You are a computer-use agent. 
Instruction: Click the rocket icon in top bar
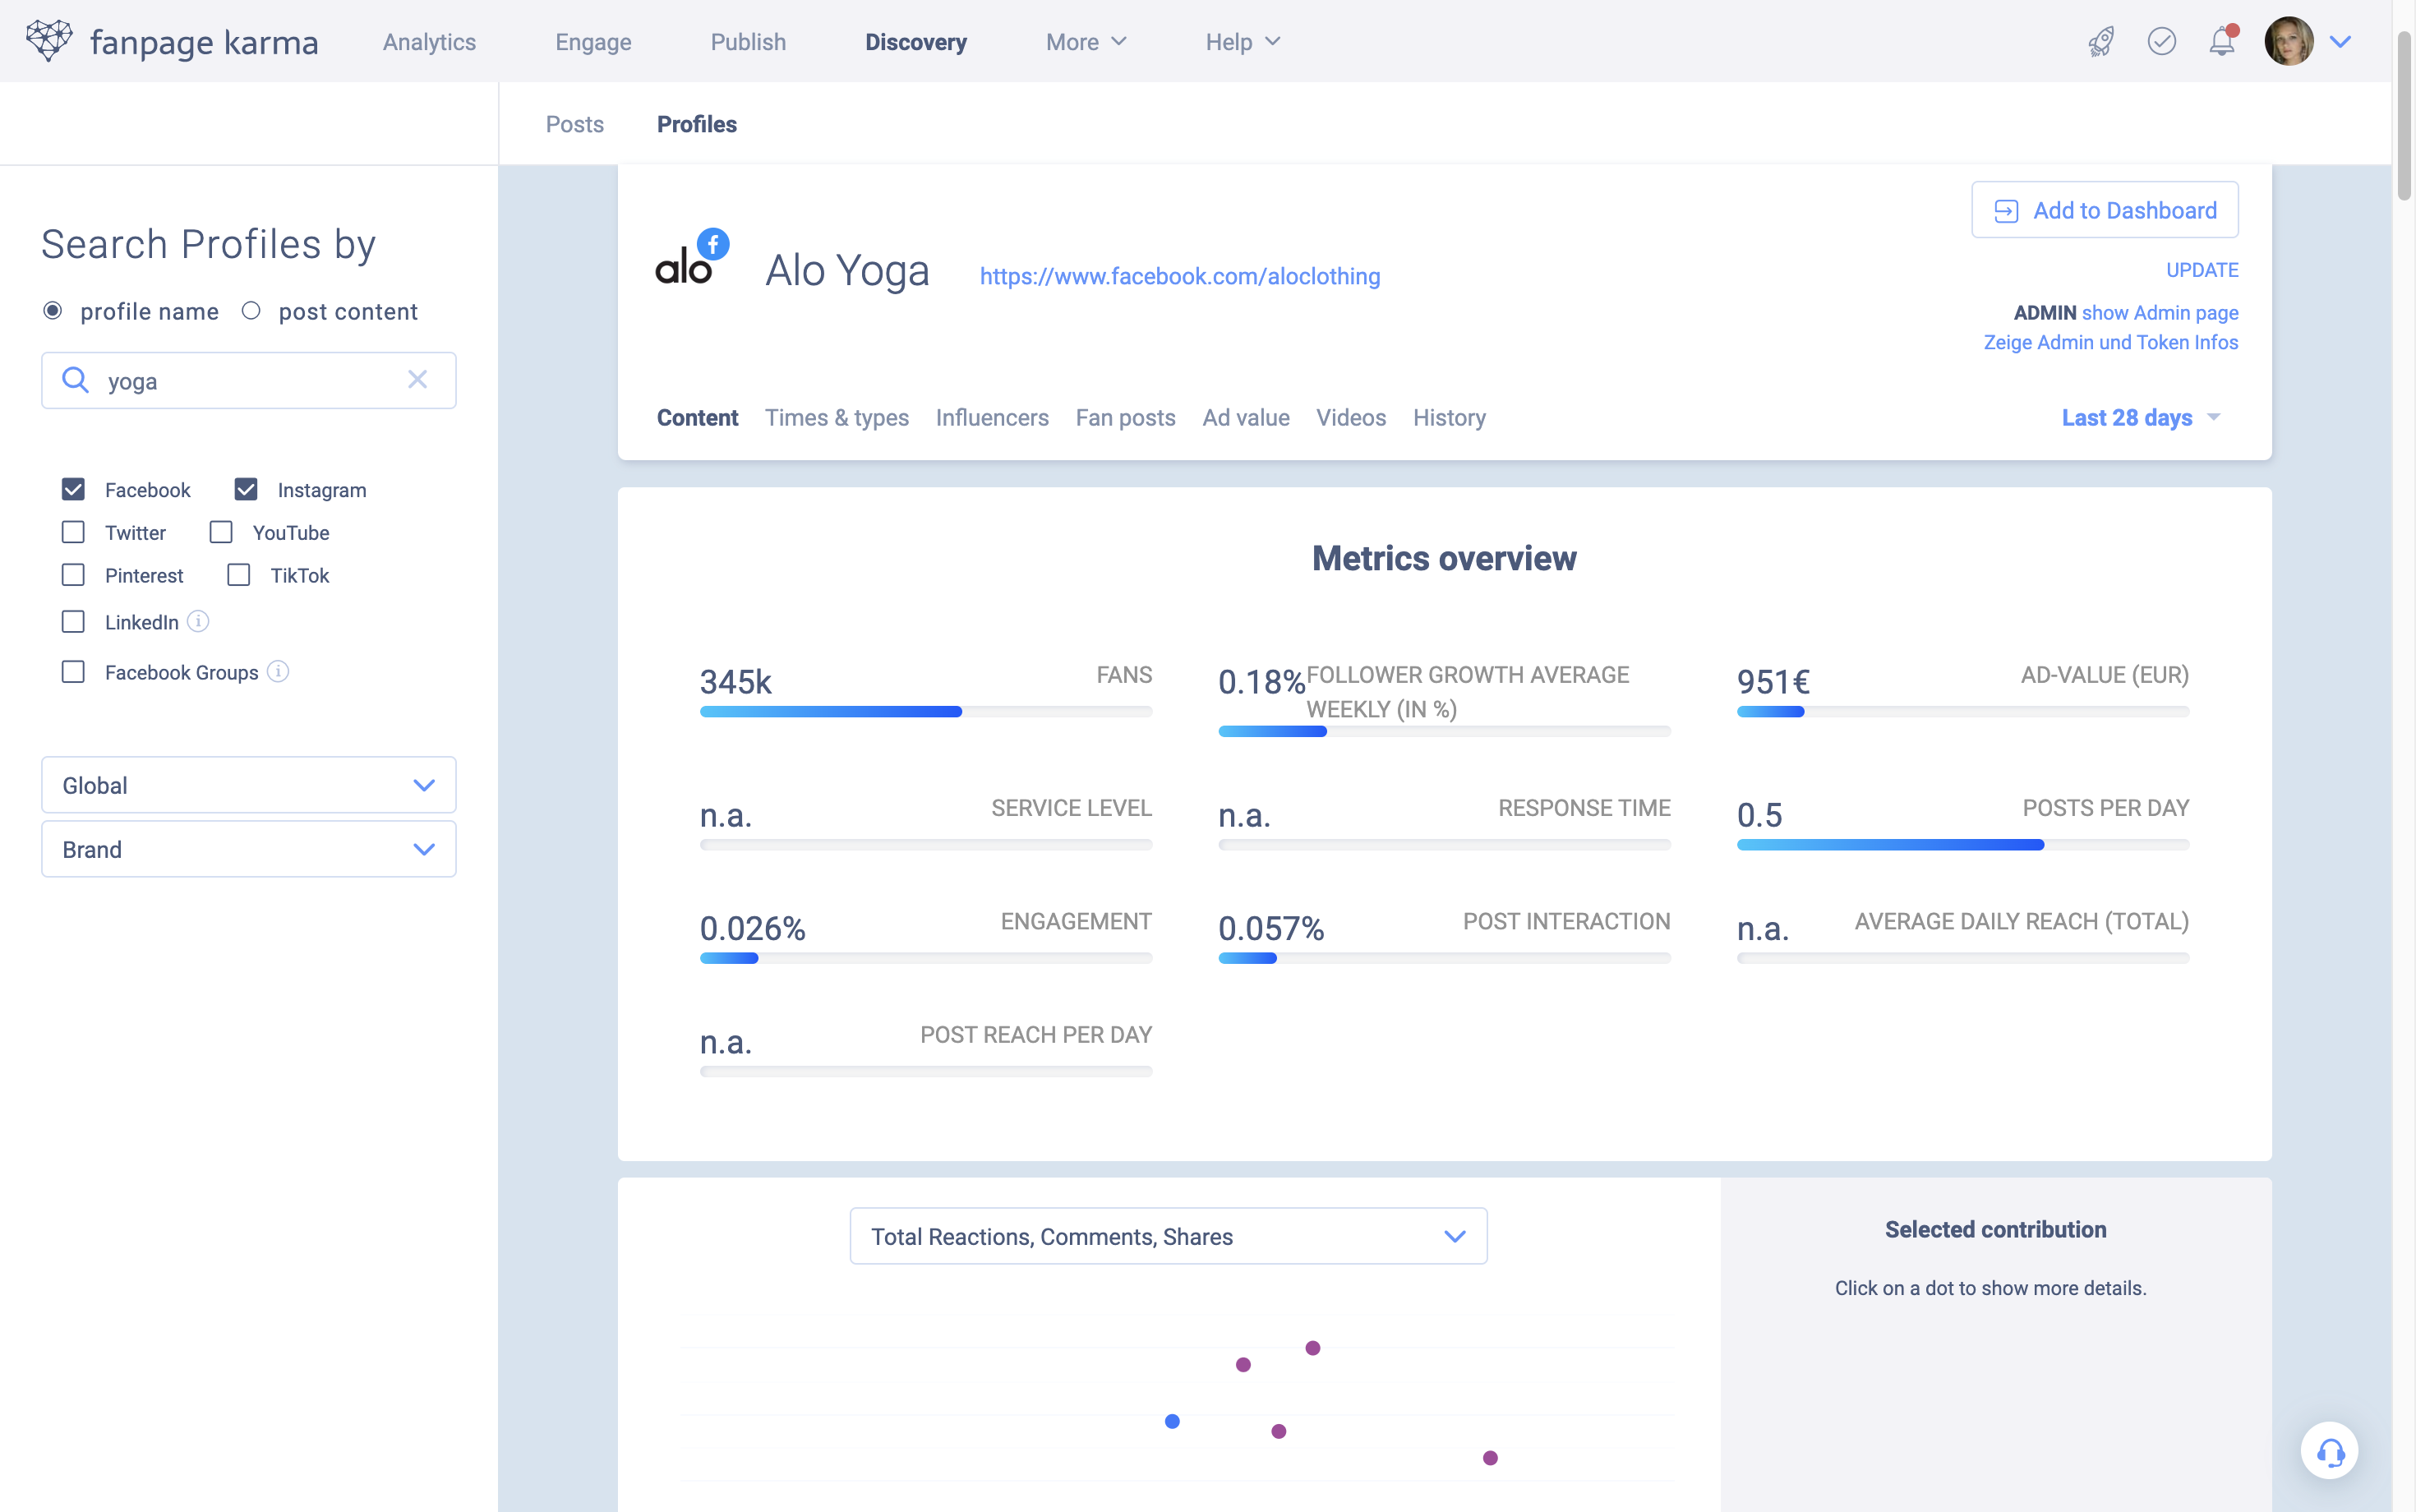[x=2101, y=42]
